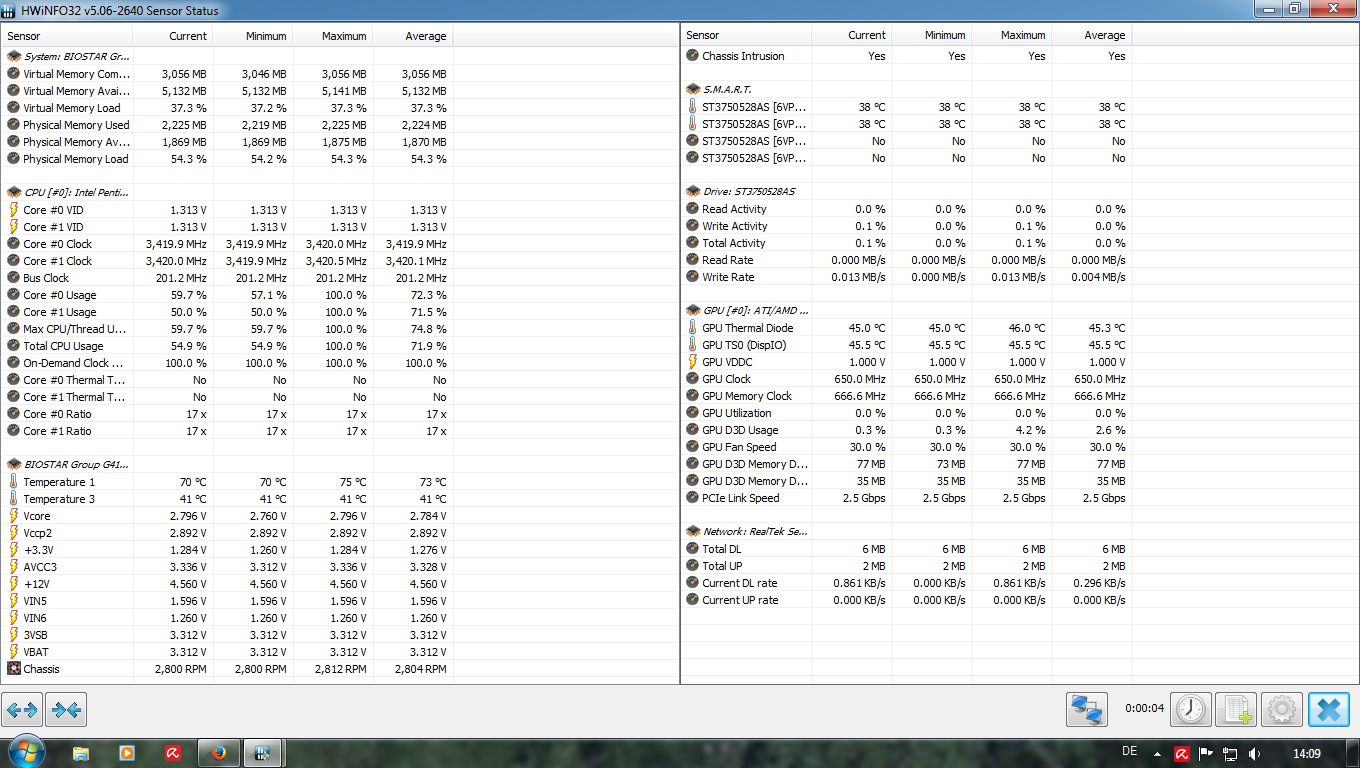Click the Minimum column header in right pane

coord(932,36)
